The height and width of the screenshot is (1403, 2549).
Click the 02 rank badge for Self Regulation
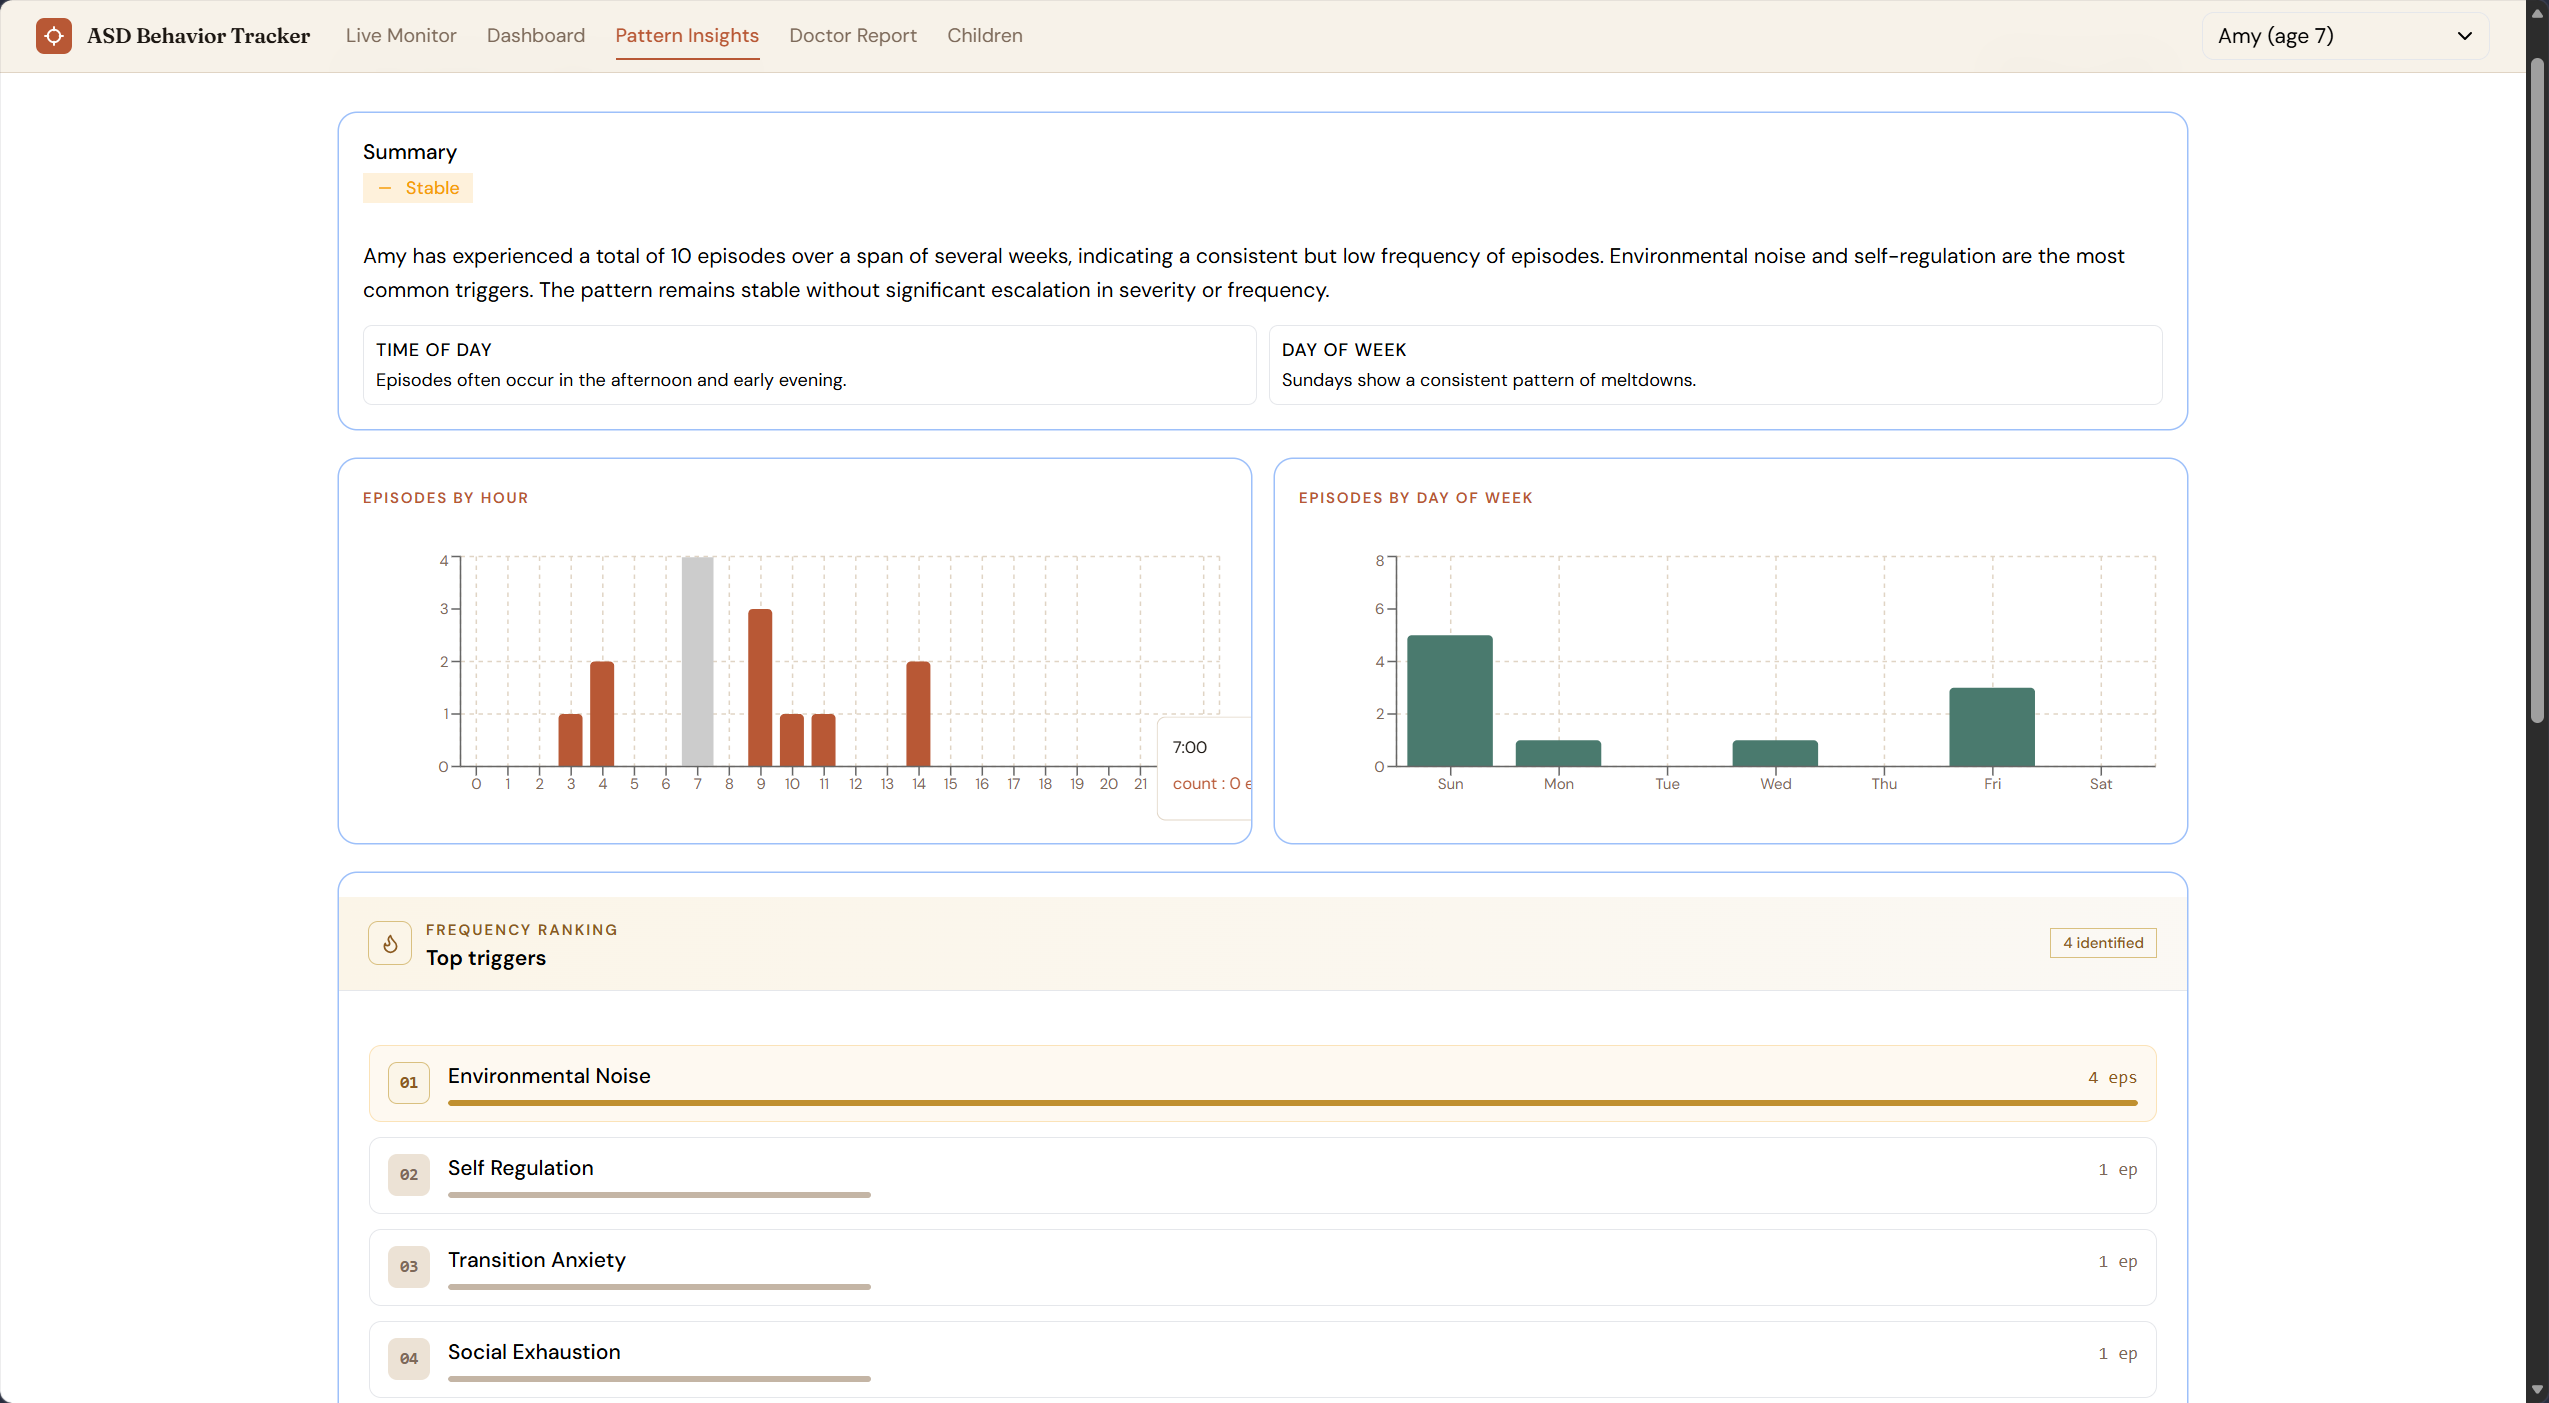tap(408, 1174)
